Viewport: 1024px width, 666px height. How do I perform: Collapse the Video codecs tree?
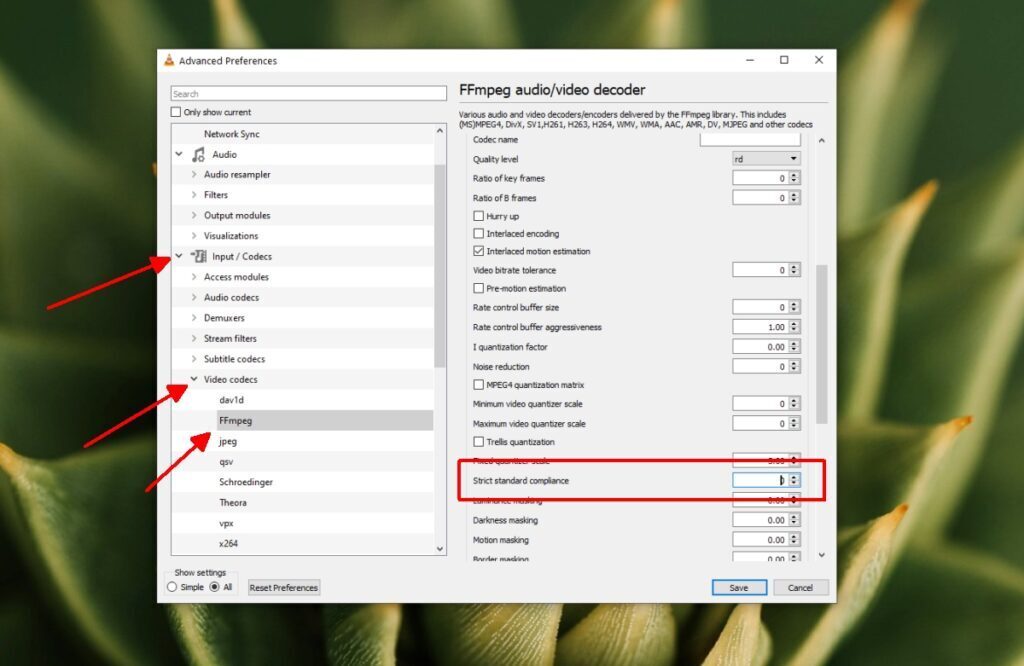click(x=193, y=379)
